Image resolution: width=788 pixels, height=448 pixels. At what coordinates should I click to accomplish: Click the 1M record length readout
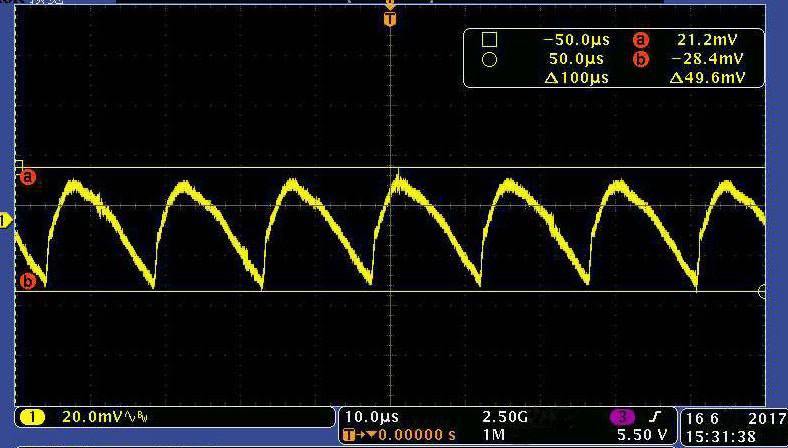coord(494,434)
